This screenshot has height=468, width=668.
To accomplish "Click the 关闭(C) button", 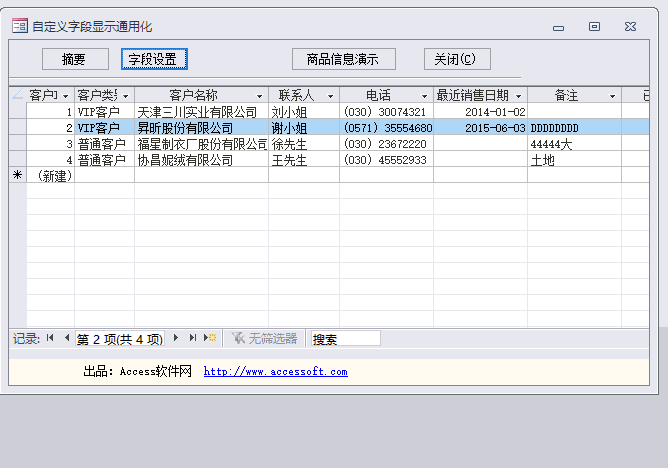I will (x=457, y=59).
